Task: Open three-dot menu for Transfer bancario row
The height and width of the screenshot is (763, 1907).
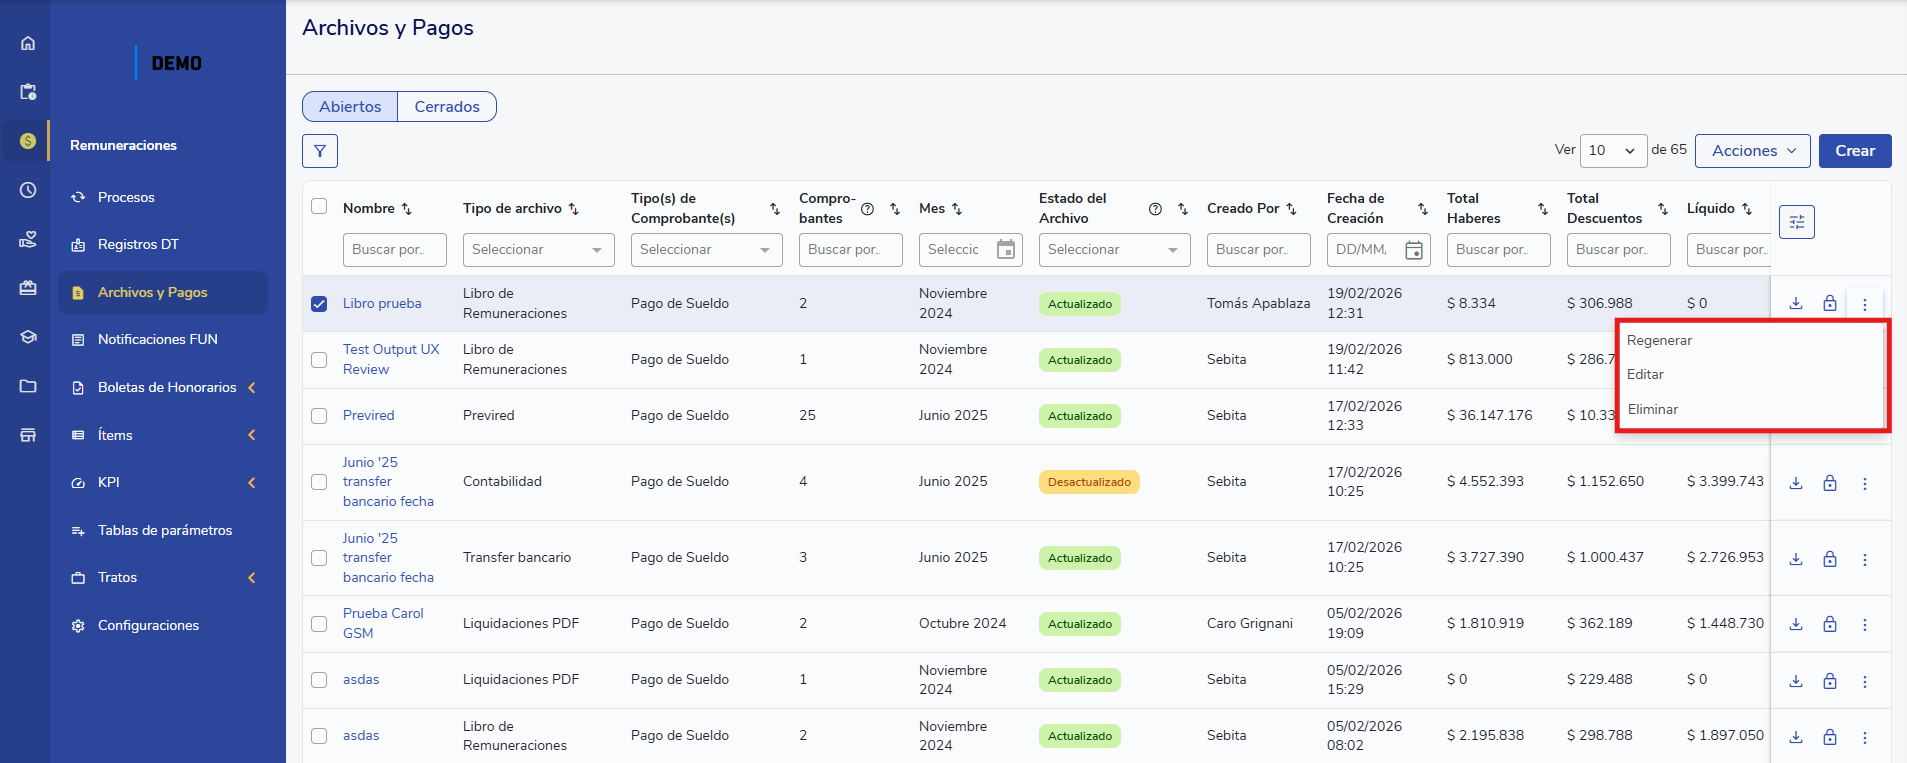Action: (x=1864, y=559)
